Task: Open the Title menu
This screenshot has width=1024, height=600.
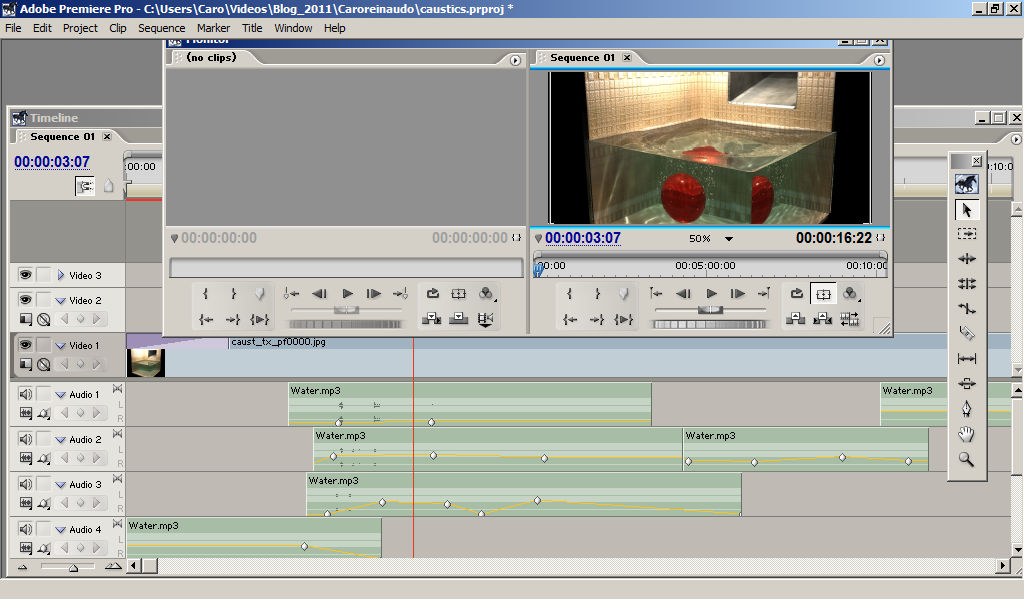Action: click(252, 28)
